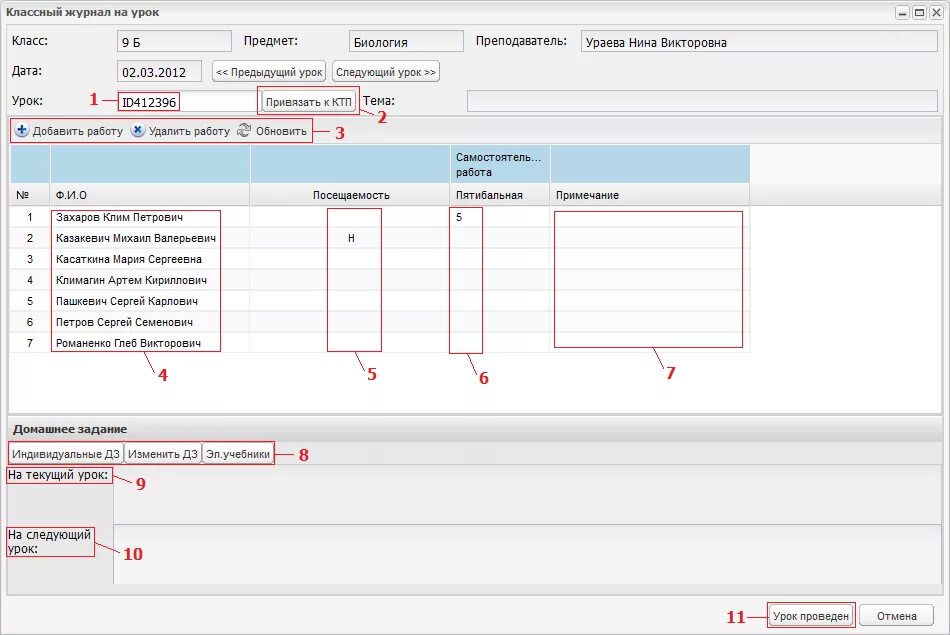Click the Преподаватель field Ураева Нина Викторовна

(x=759, y=42)
